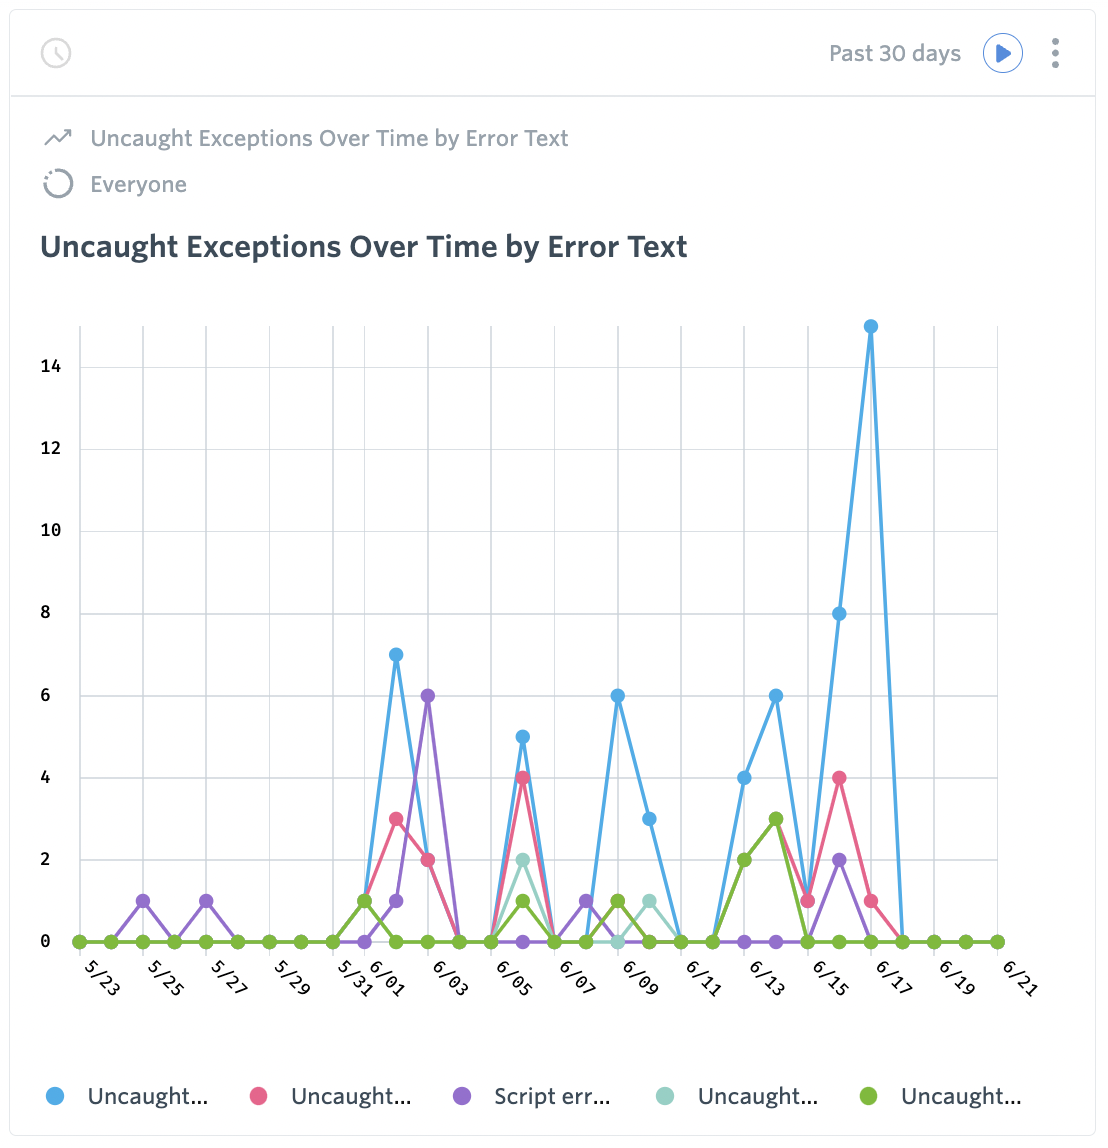Toggle the teal Uncaught legend entry

(757, 1096)
